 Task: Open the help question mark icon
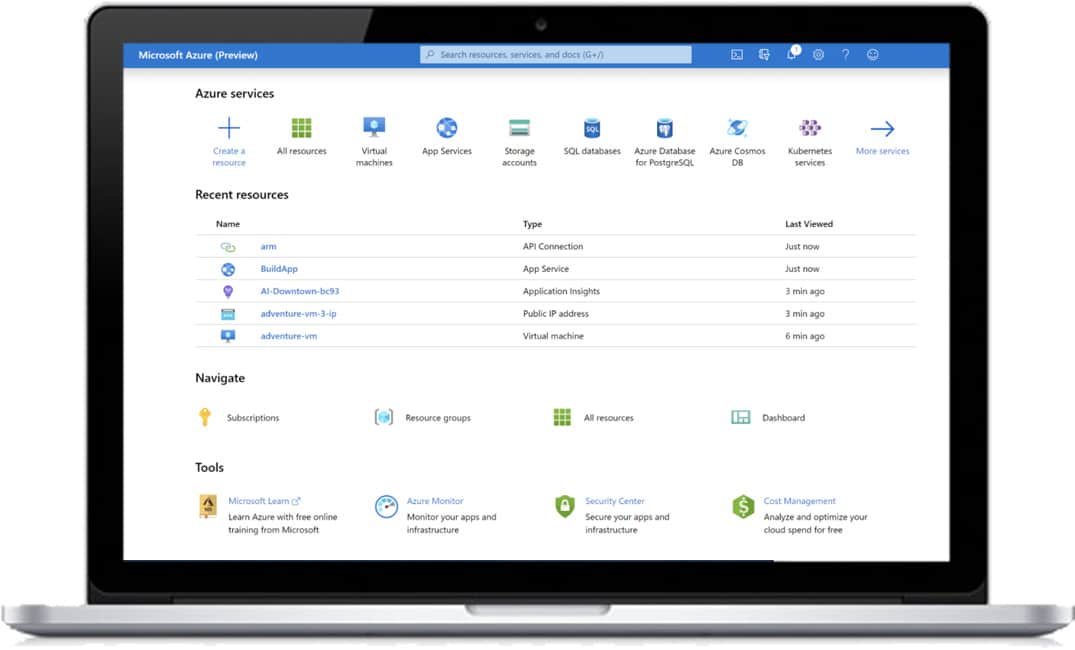(845, 55)
